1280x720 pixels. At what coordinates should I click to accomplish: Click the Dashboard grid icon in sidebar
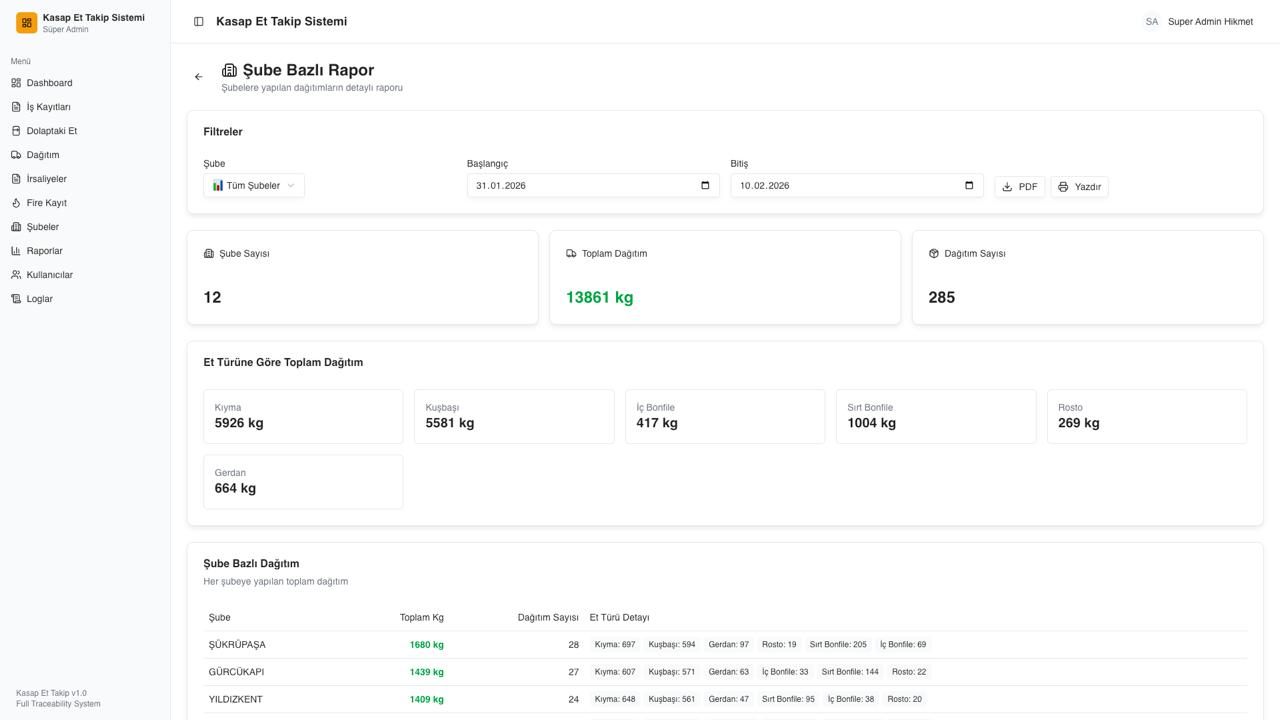click(16, 83)
